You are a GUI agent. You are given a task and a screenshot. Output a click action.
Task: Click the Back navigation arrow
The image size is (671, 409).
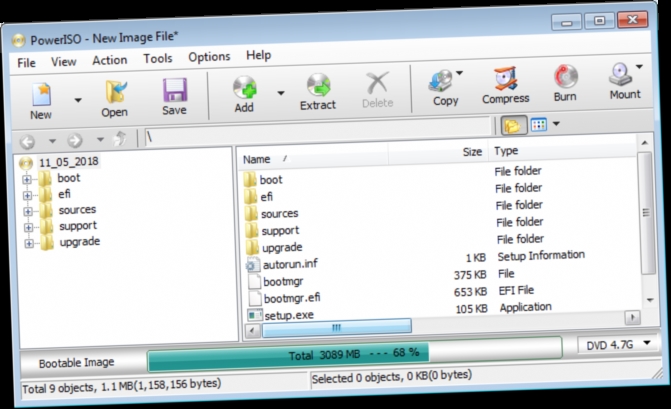(x=27, y=142)
